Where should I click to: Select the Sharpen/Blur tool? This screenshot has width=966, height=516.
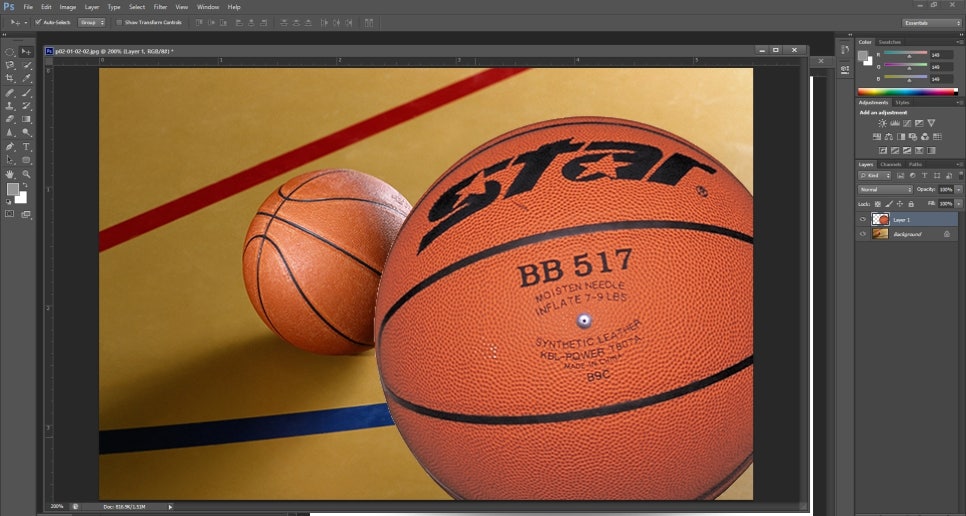coord(10,132)
